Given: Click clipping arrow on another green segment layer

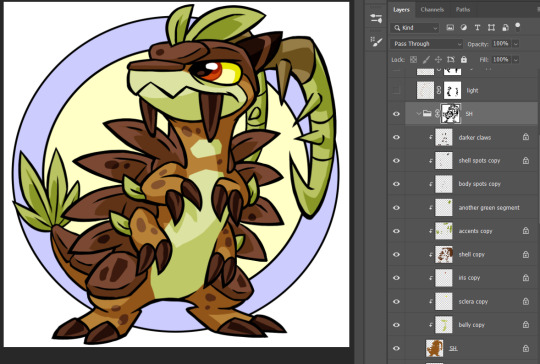Looking at the screenshot, I should 430,208.
